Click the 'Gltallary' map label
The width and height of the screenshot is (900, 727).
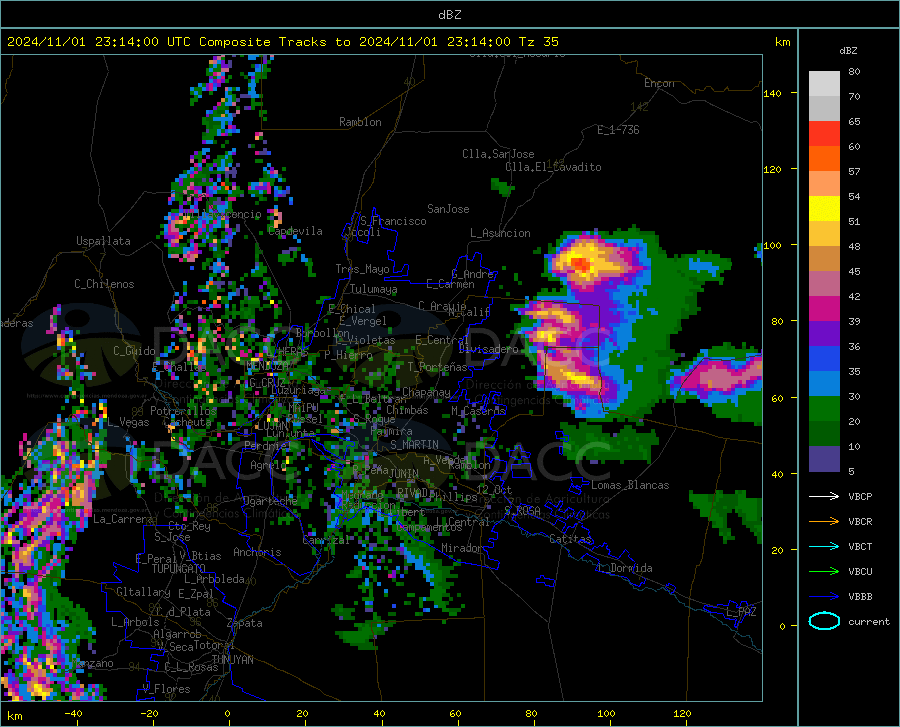coord(143,592)
